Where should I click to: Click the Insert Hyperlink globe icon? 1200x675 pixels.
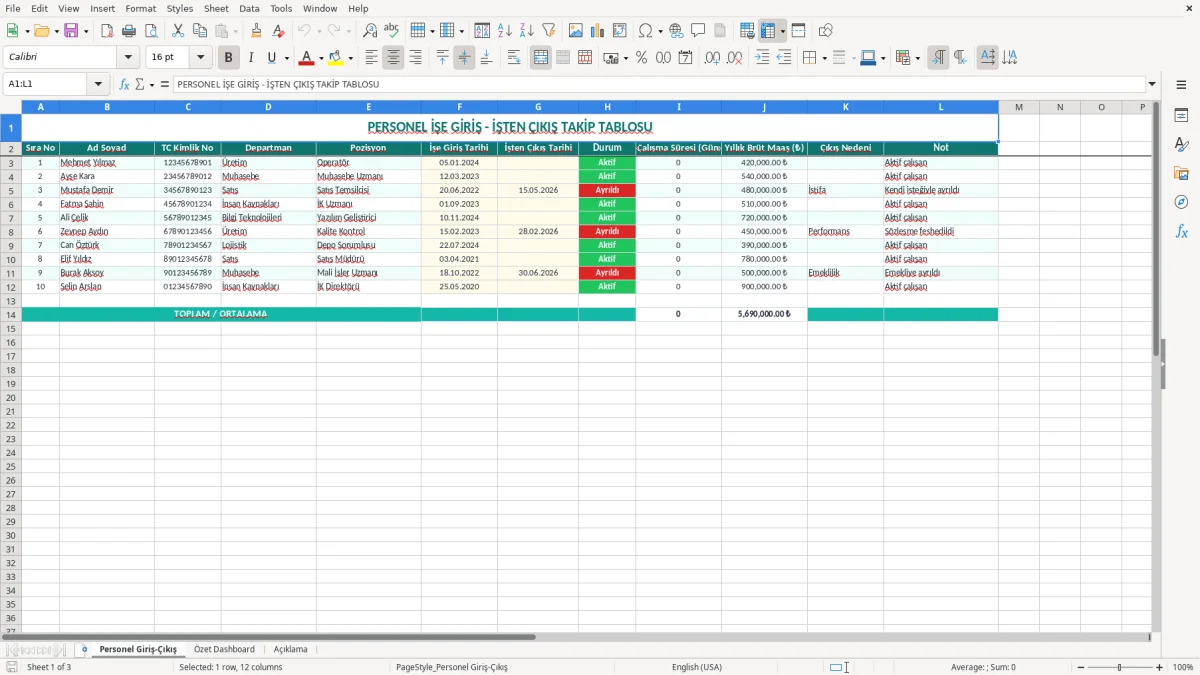tap(677, 31)
